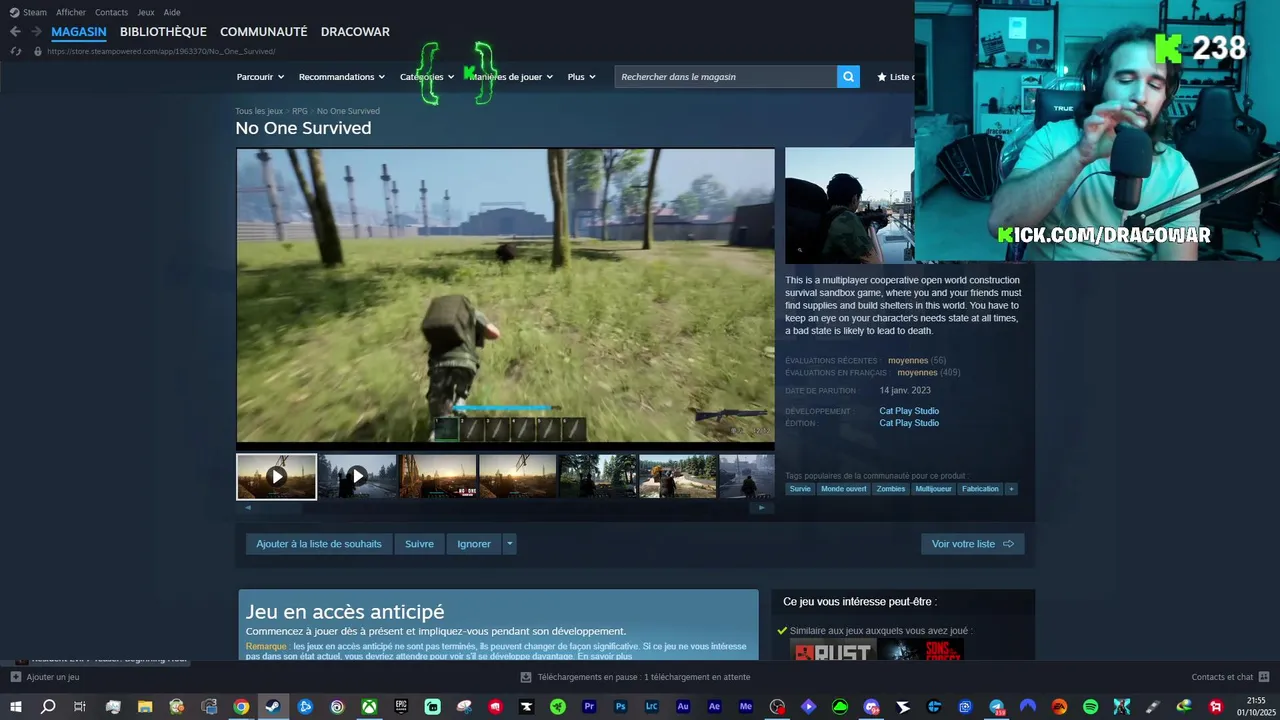
Task: Click the Suivre button
Action: tap(419, 544)
